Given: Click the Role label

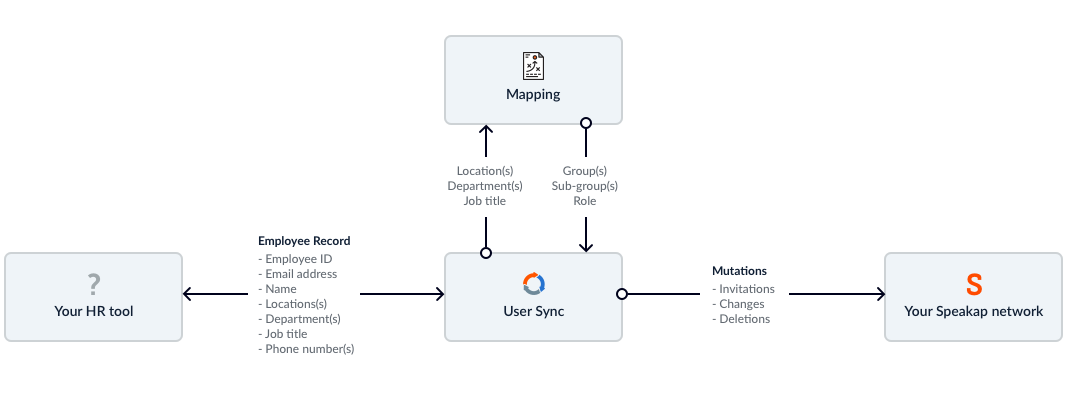Looking at the screenshot, I should click(x=585, y=201).
